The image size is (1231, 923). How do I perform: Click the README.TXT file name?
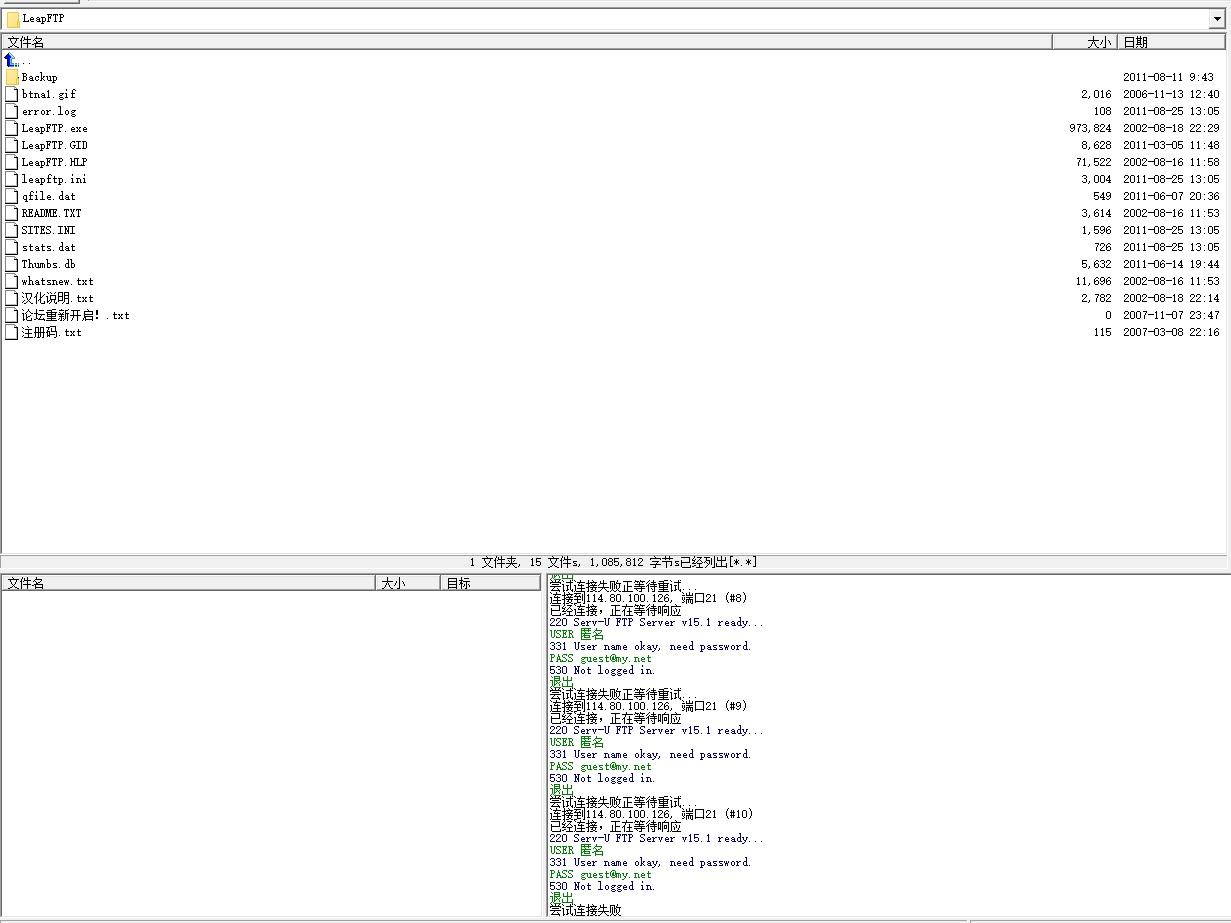[x=51, y=213]
